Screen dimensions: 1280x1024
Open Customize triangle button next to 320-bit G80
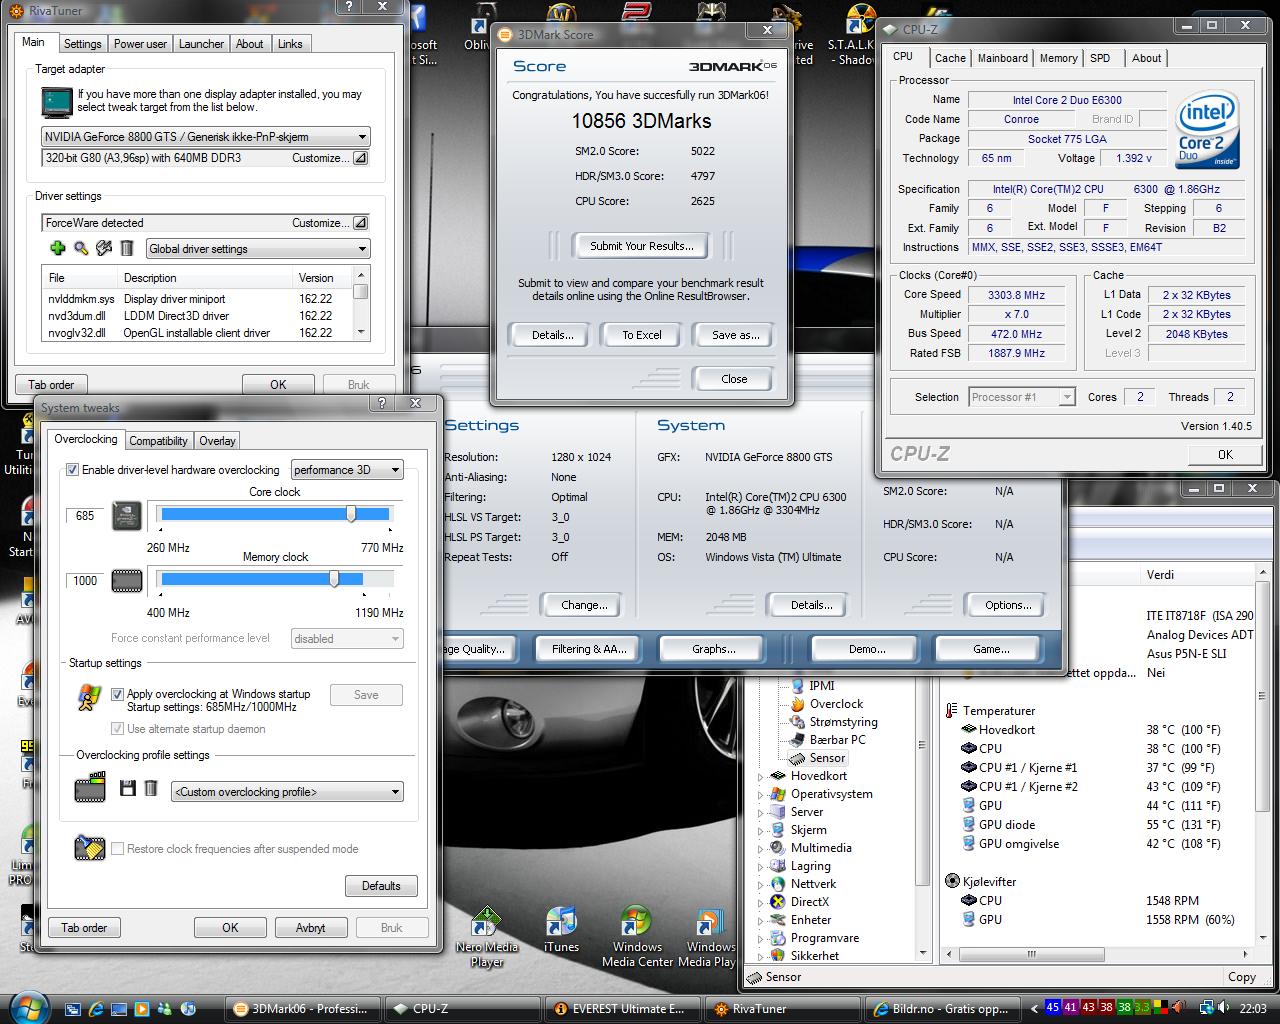tap(361, 158)
